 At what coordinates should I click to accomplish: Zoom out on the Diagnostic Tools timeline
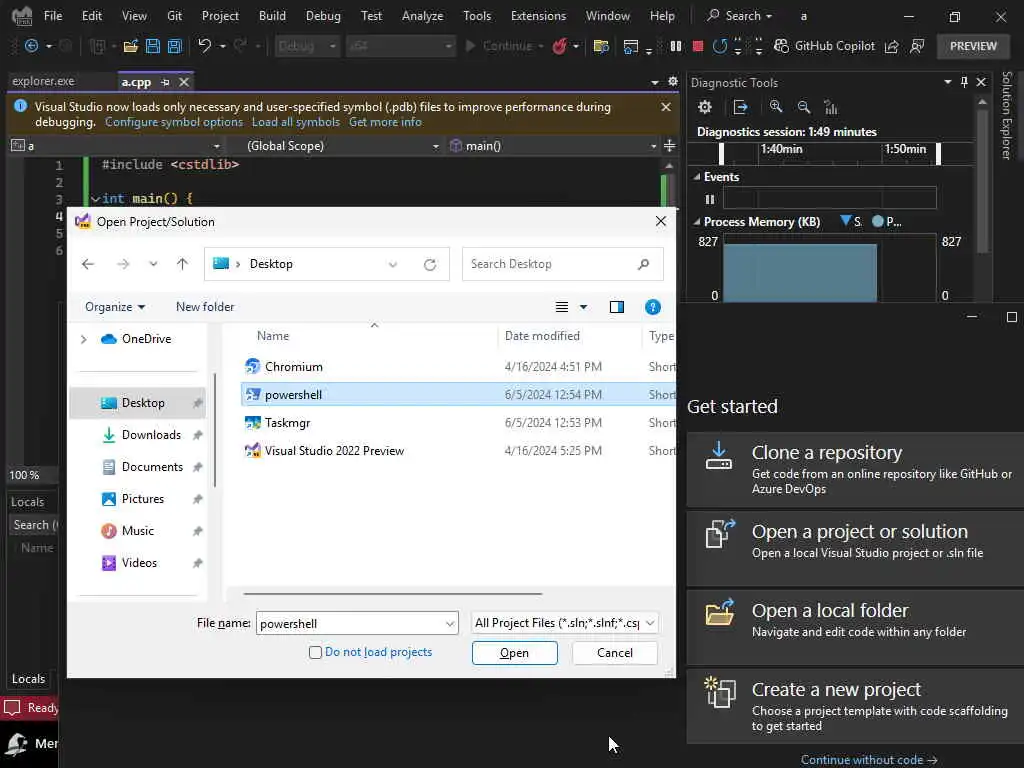(804, 107)
